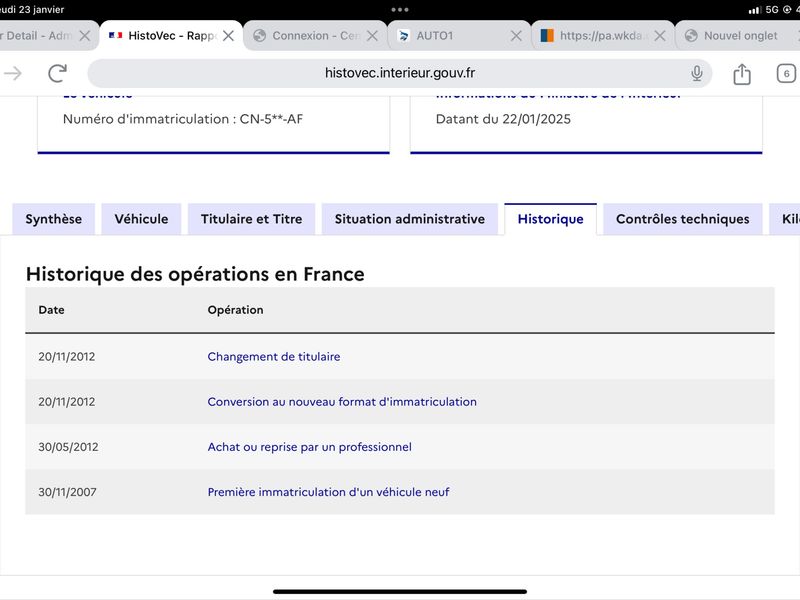The height and width of the screenshot is (600, 800).
Task: Switch to the Connexion browser tab
Action: pos(315,36)
